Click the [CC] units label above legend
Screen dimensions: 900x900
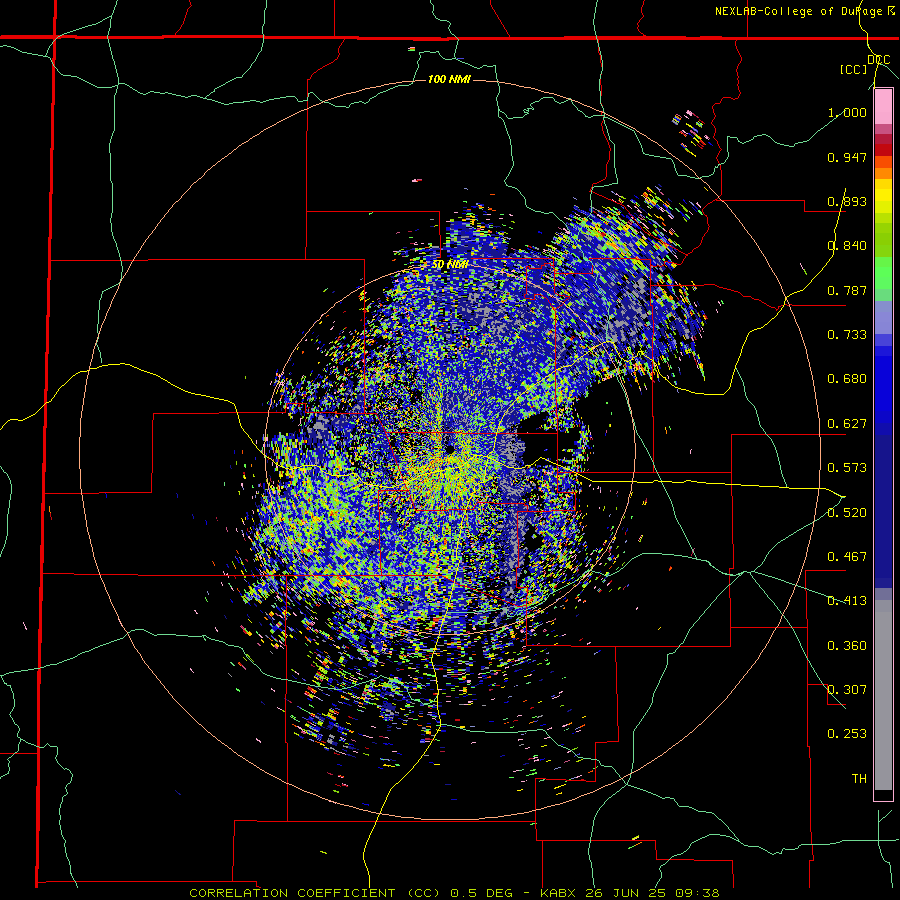tap(854, 69)
